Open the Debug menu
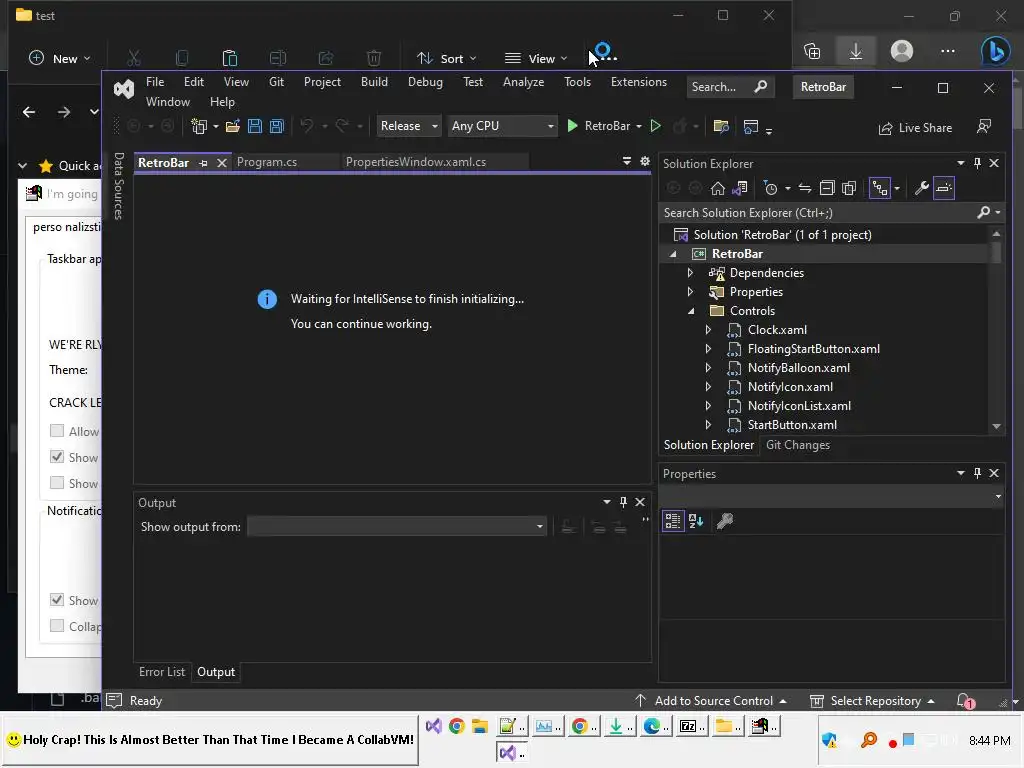The image size is (1024, 768). pos(425,82)
